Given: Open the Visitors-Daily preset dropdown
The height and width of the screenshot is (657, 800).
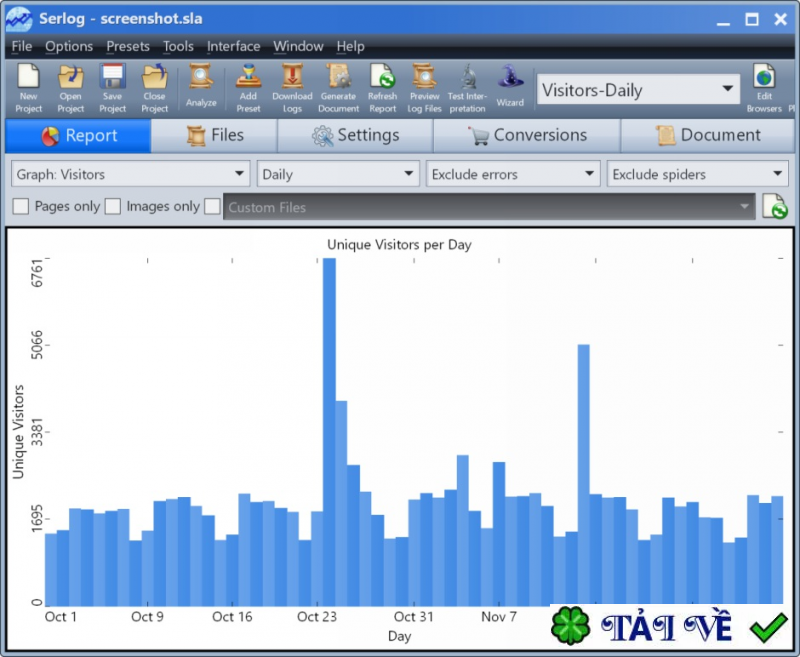Looking at the screenshot, I should (638, 90).
